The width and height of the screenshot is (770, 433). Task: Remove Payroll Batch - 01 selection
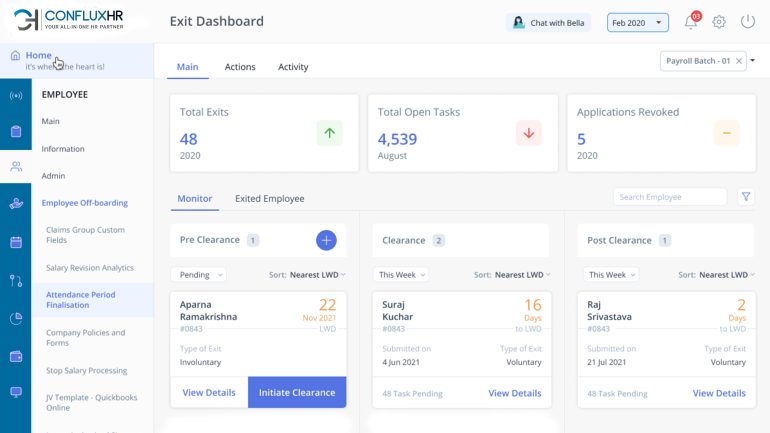click(x=739, y=61)
